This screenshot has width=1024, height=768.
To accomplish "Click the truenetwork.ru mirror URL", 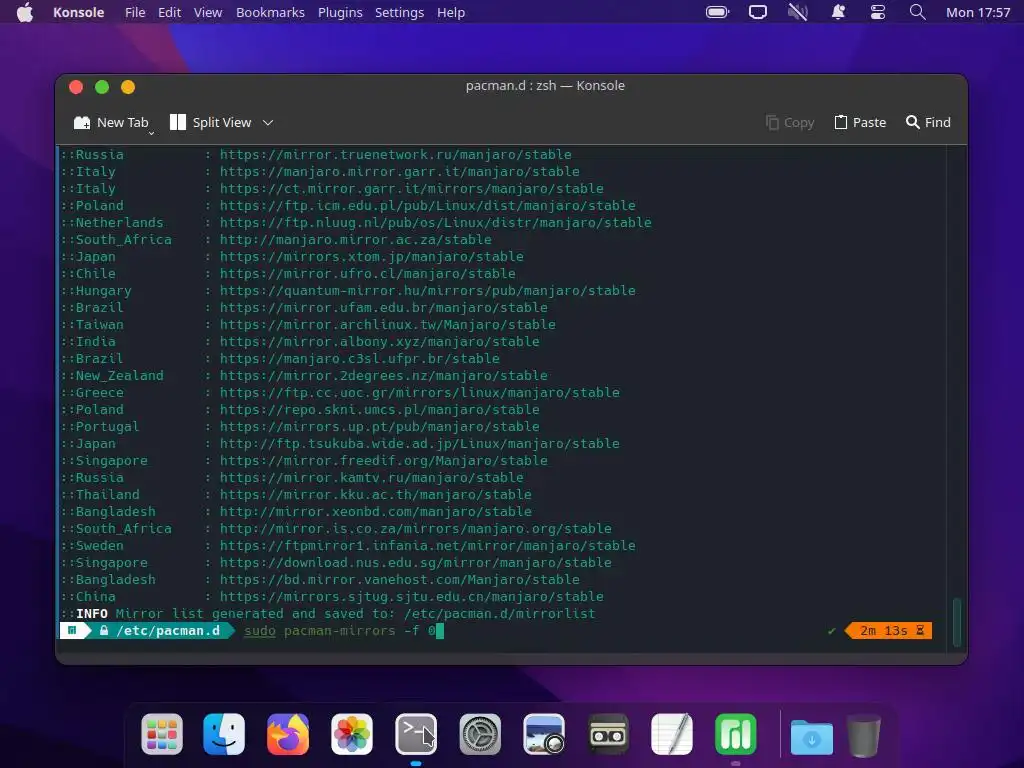I will click(x=396, y=155).
